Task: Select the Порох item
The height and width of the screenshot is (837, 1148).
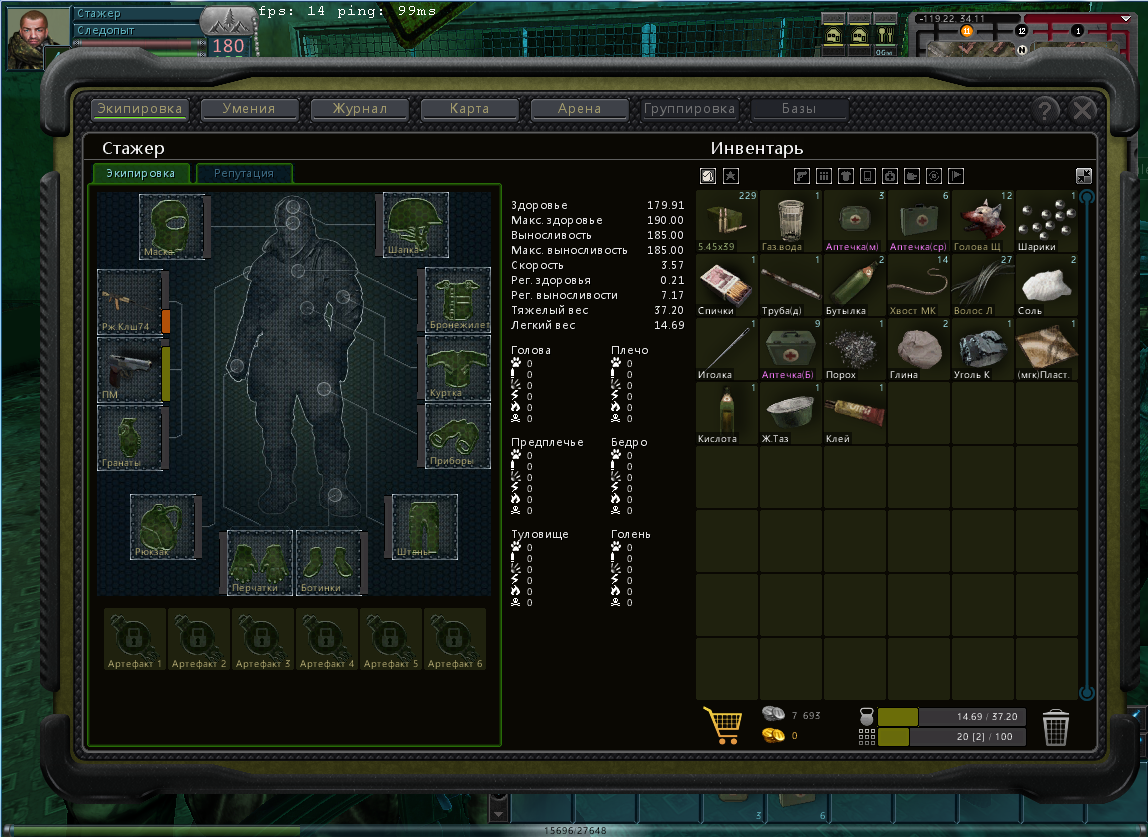Action: 855,349
